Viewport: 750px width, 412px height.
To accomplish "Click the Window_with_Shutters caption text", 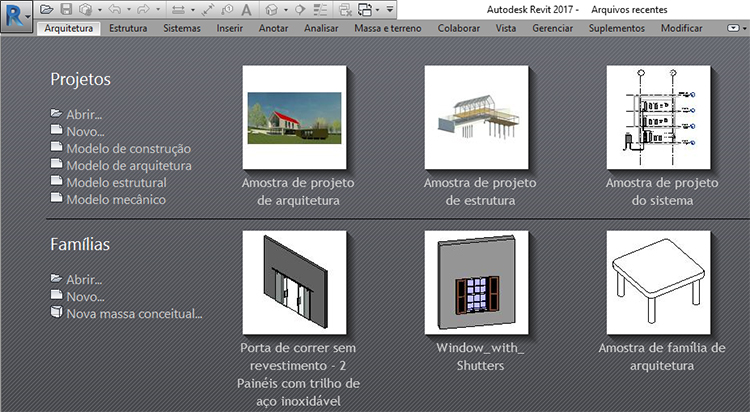I will [x=480, y=356].
